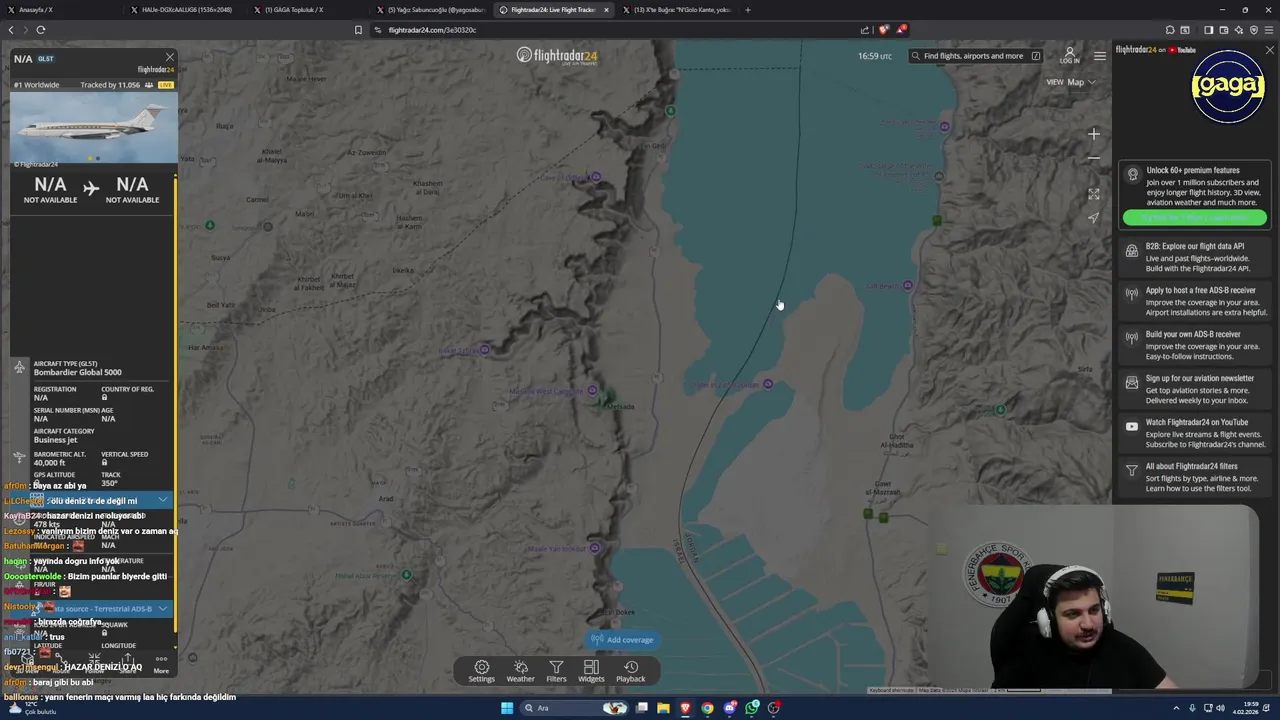Switch to Yağız Sabuncuoğlu X tab
The height and width of the screenshot is (720, 1280).
point(430,10)
